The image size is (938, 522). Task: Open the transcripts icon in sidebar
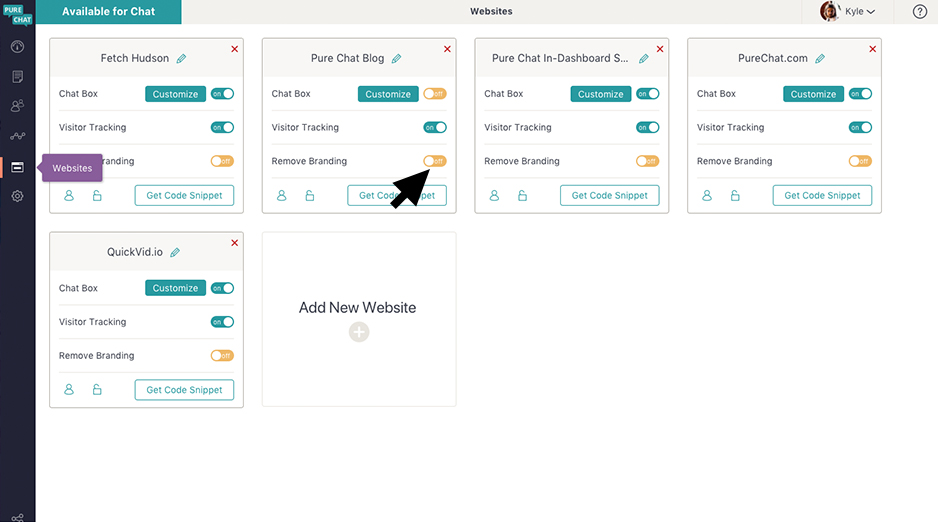[x=17, y=77]
